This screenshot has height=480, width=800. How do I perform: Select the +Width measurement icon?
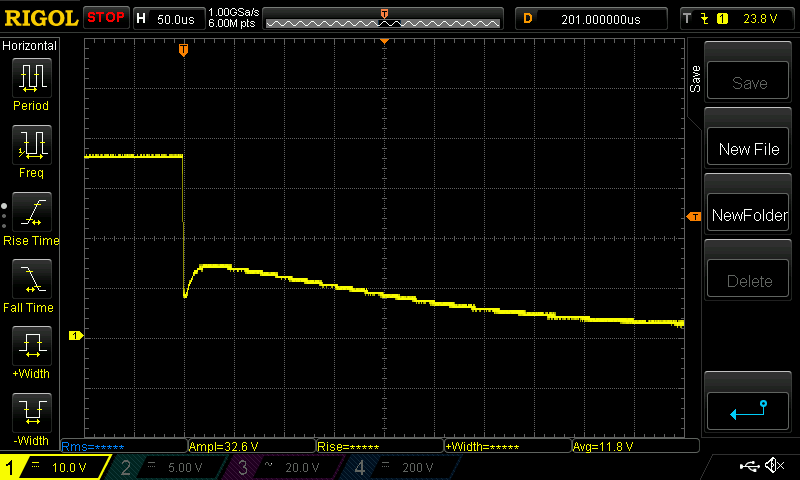click(31, 347)
